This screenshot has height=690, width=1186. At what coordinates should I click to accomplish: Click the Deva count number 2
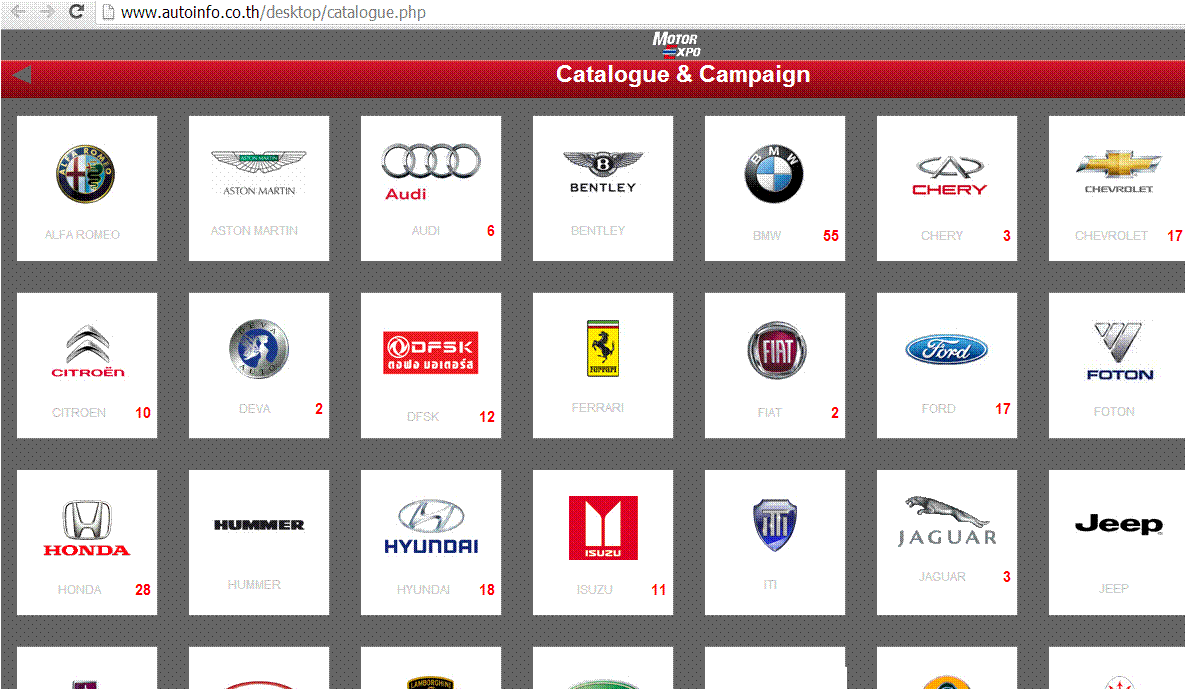319,409
